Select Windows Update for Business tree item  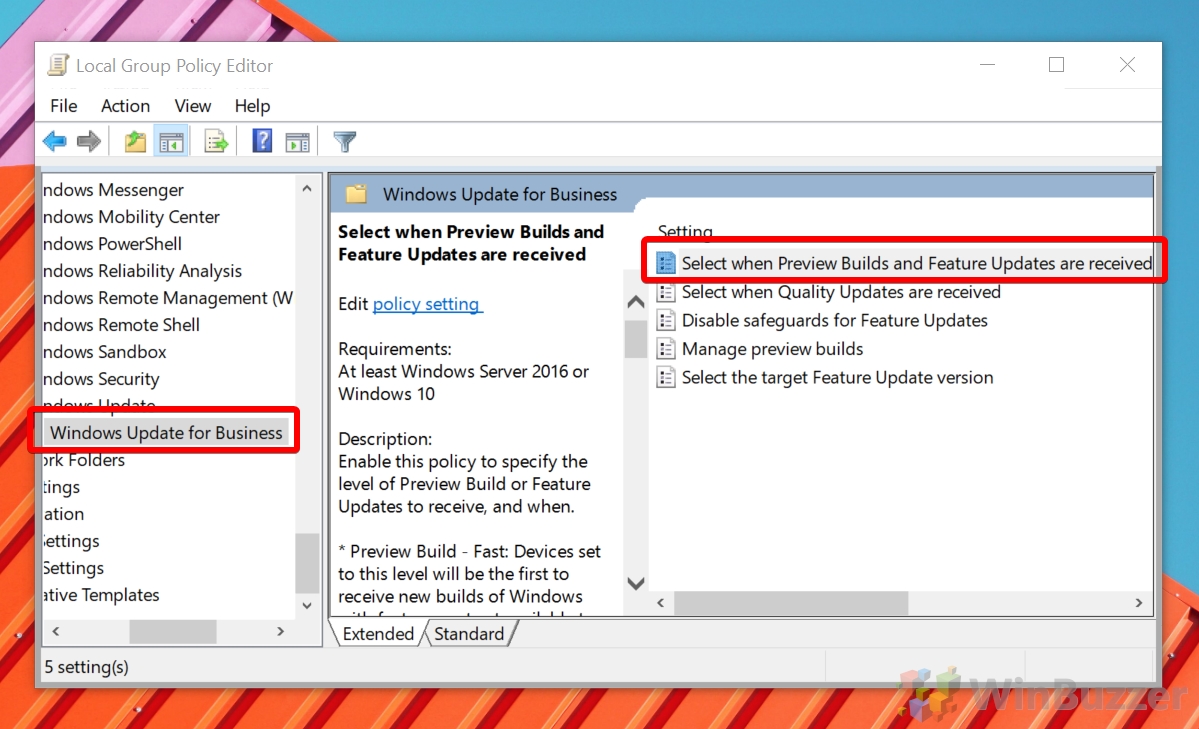coord(166,432)
